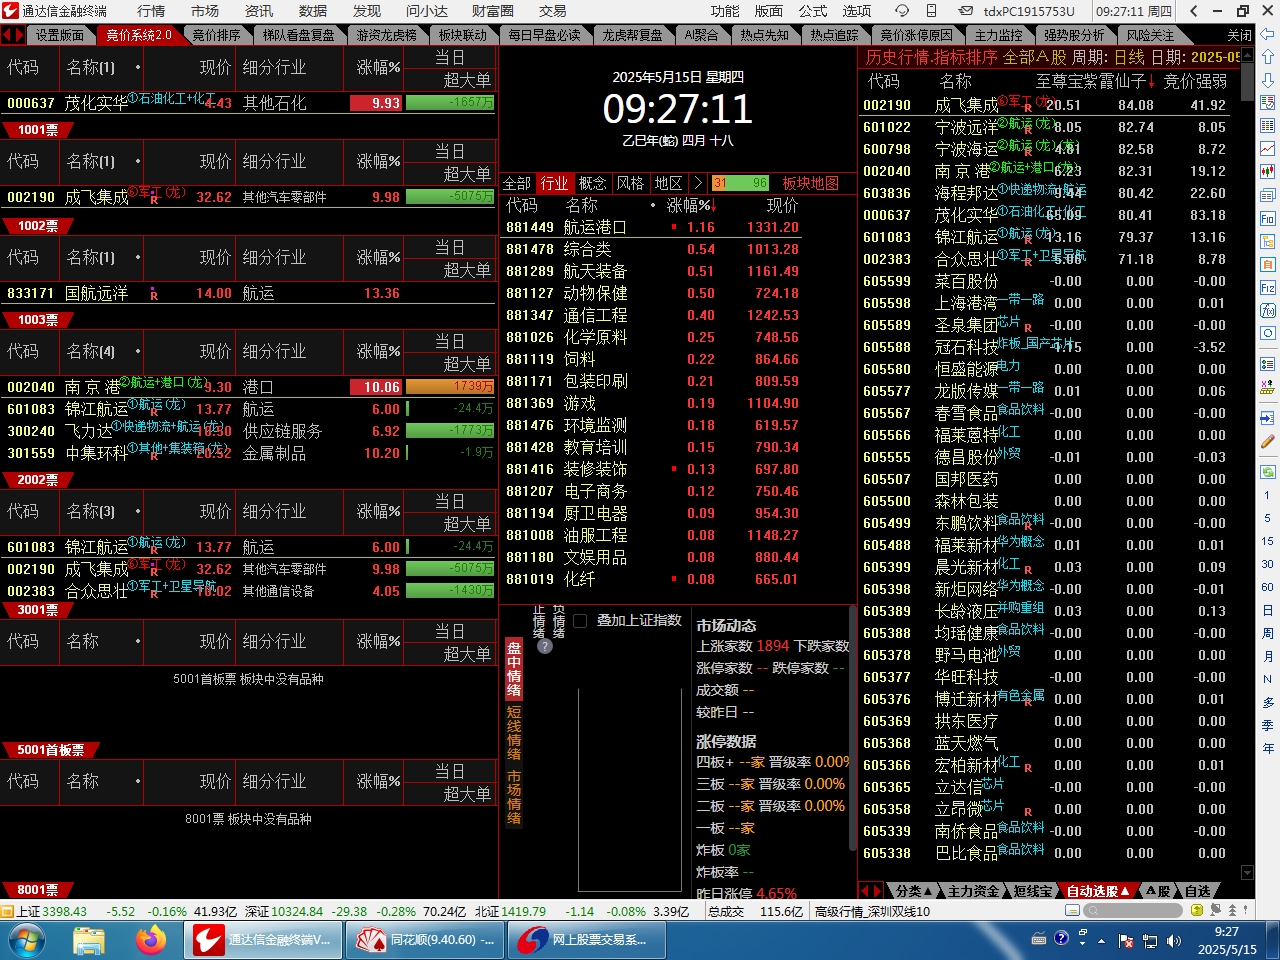Click the Windows Start button

(x=26, y=940)
